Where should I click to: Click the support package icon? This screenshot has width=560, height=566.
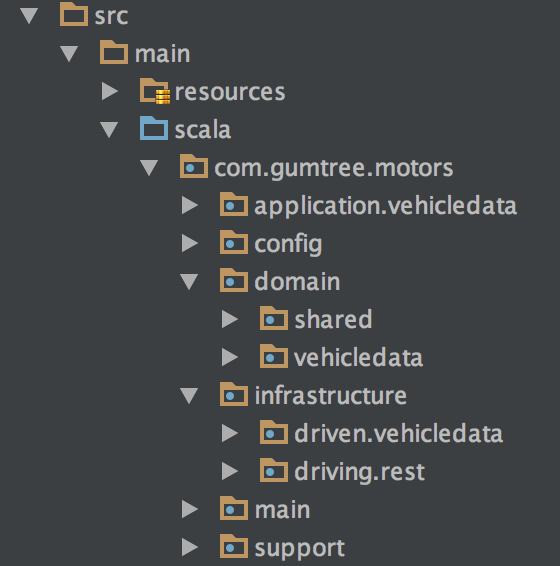click(x=234, y=546)
